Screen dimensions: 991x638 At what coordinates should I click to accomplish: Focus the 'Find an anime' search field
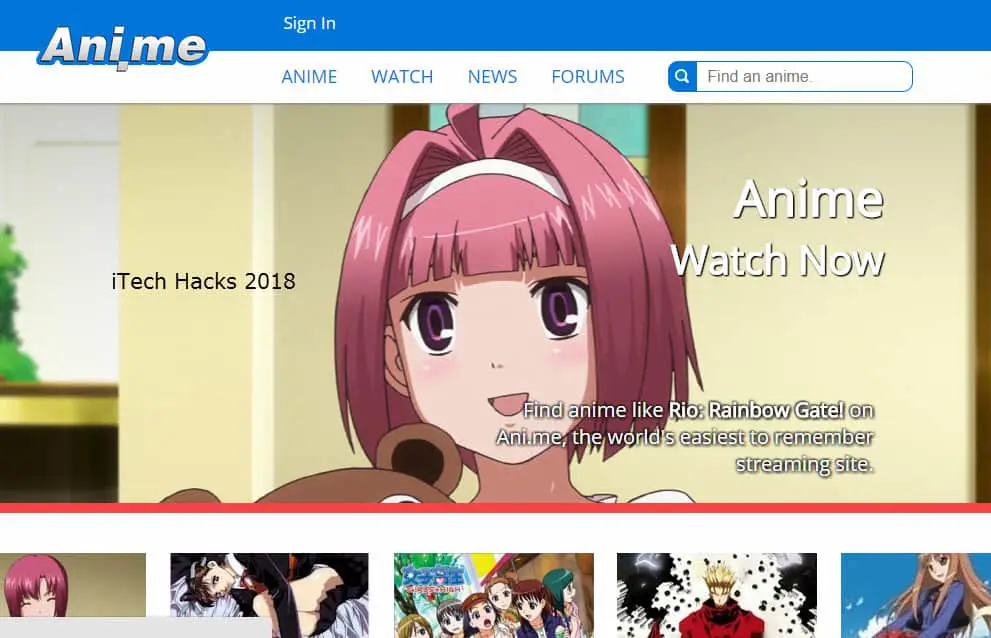coord(804,77)
